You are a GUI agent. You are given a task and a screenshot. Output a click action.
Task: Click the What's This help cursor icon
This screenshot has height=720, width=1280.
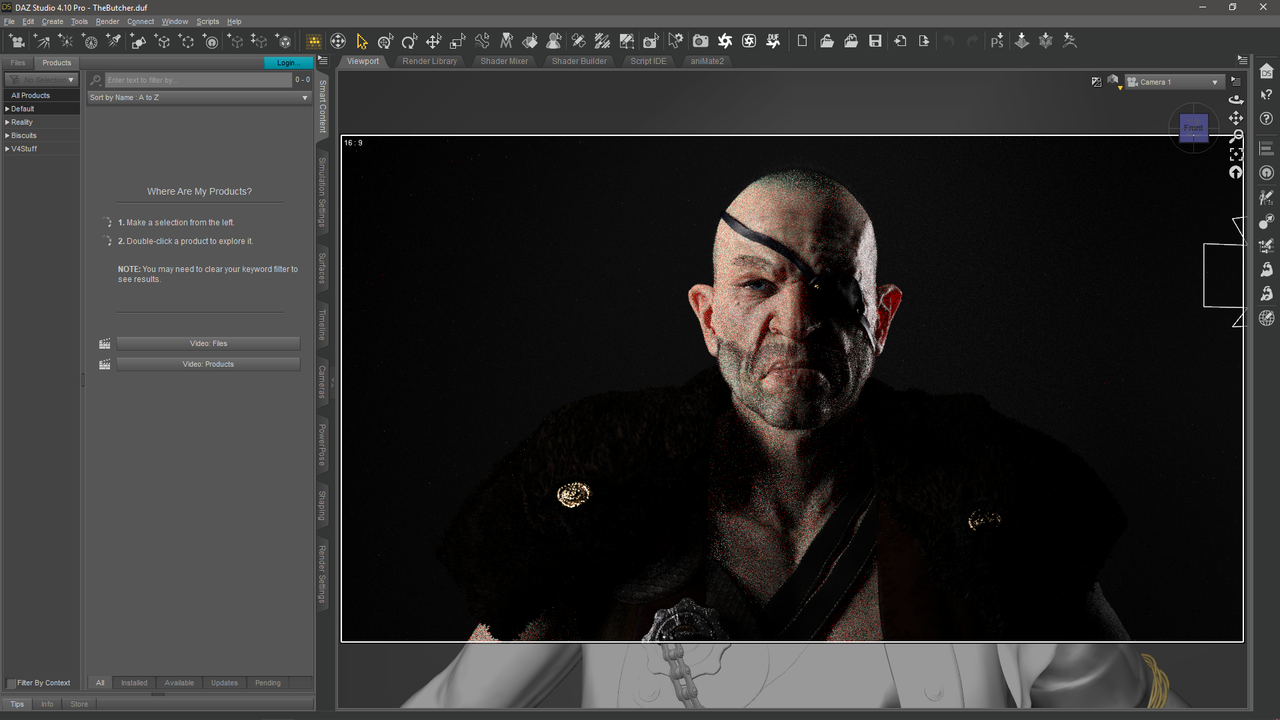pos(1266,95)
